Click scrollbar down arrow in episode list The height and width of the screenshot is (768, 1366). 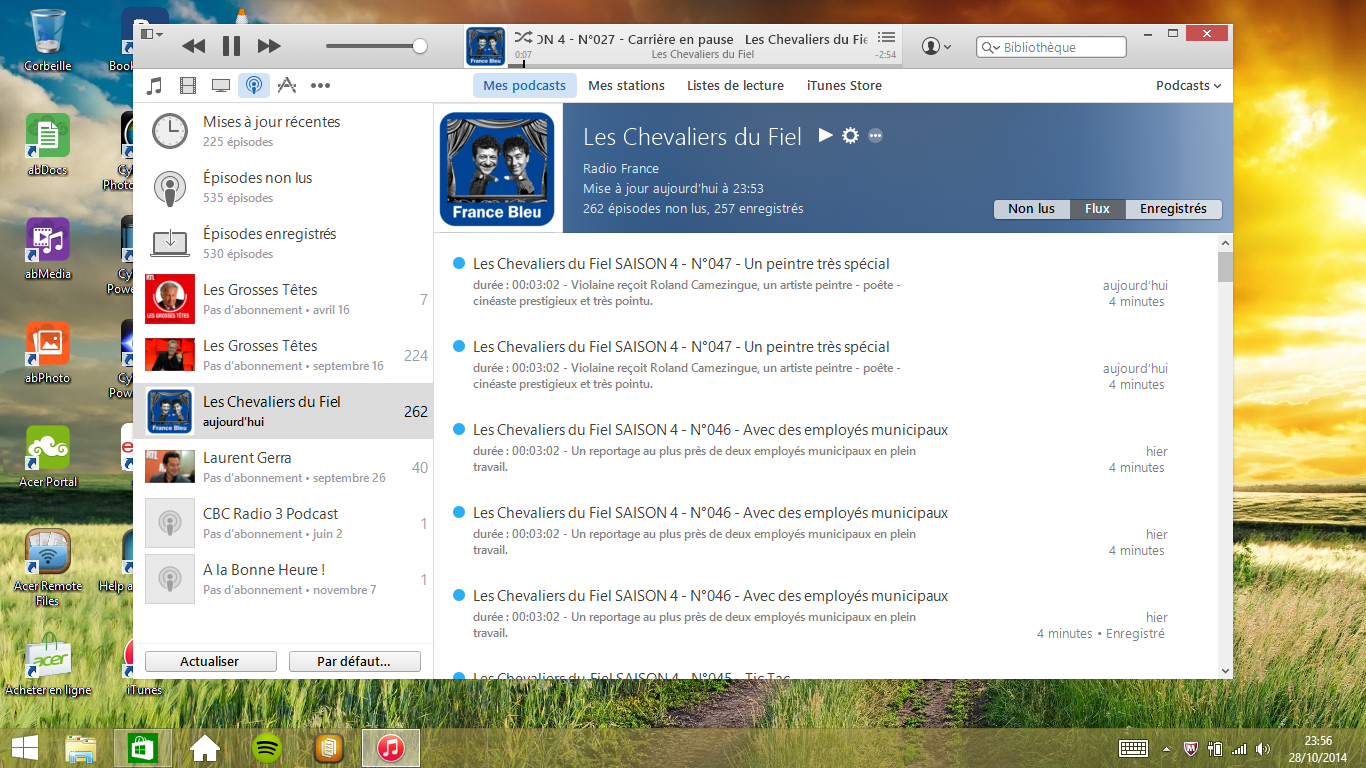click(1225, 671)
